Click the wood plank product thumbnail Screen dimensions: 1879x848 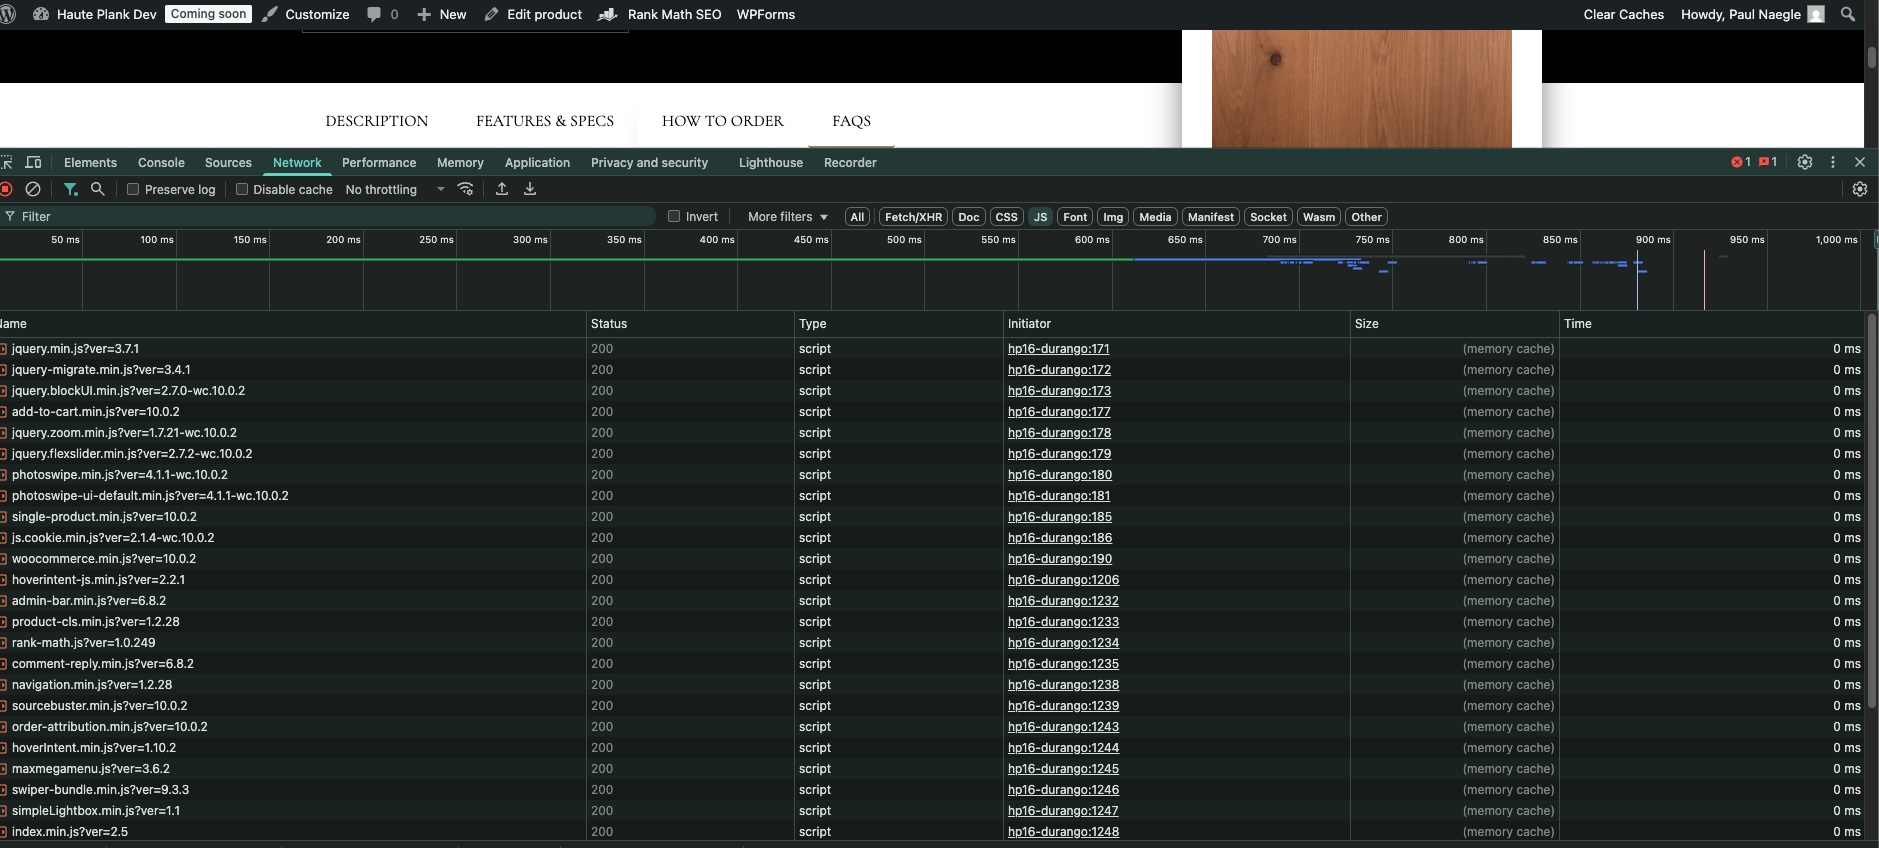(x=1361, y=88)
